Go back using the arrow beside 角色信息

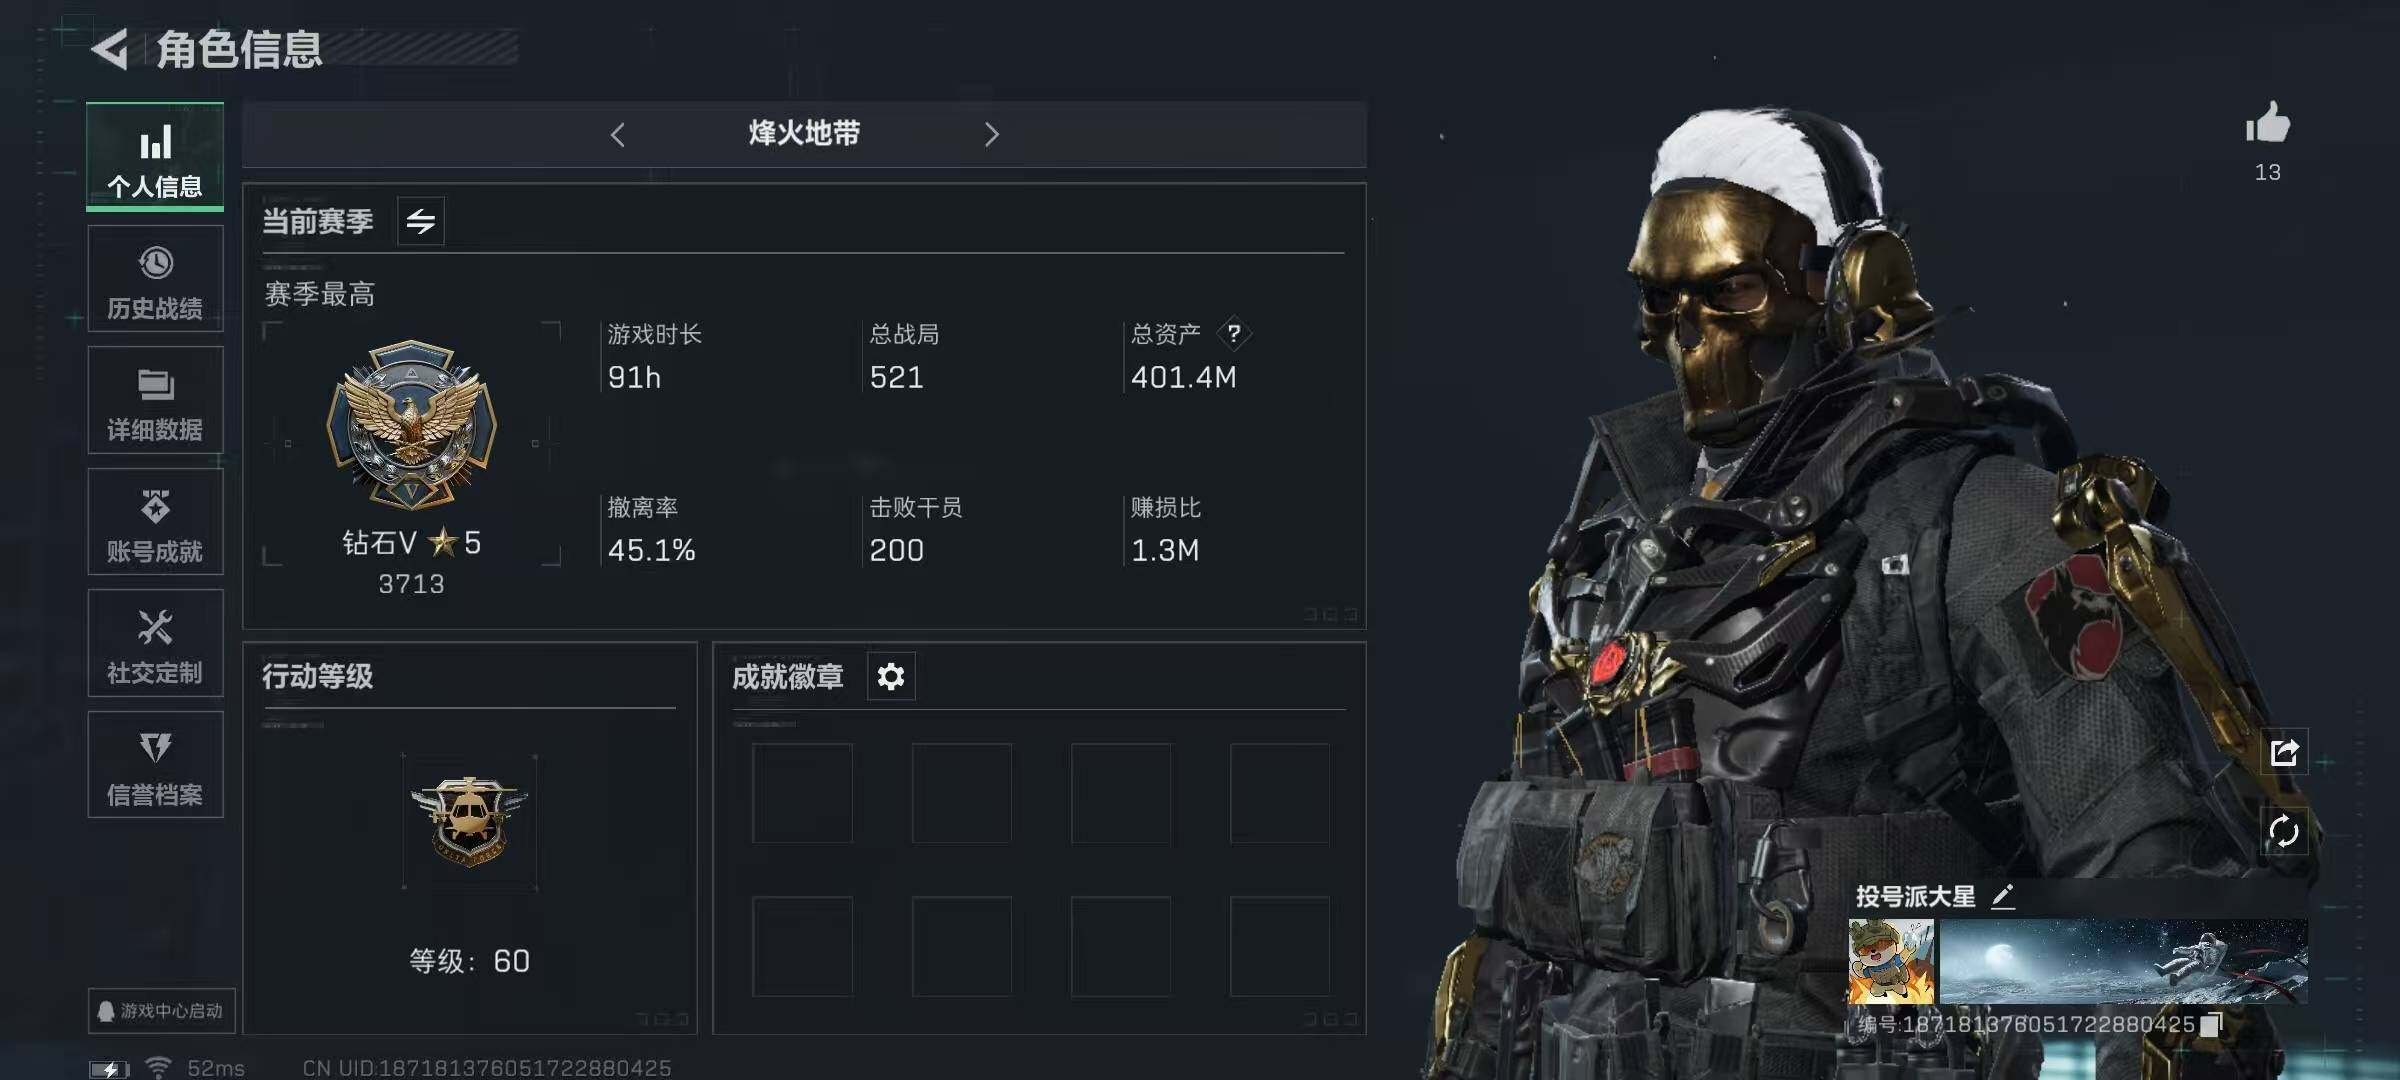[110, 49]
